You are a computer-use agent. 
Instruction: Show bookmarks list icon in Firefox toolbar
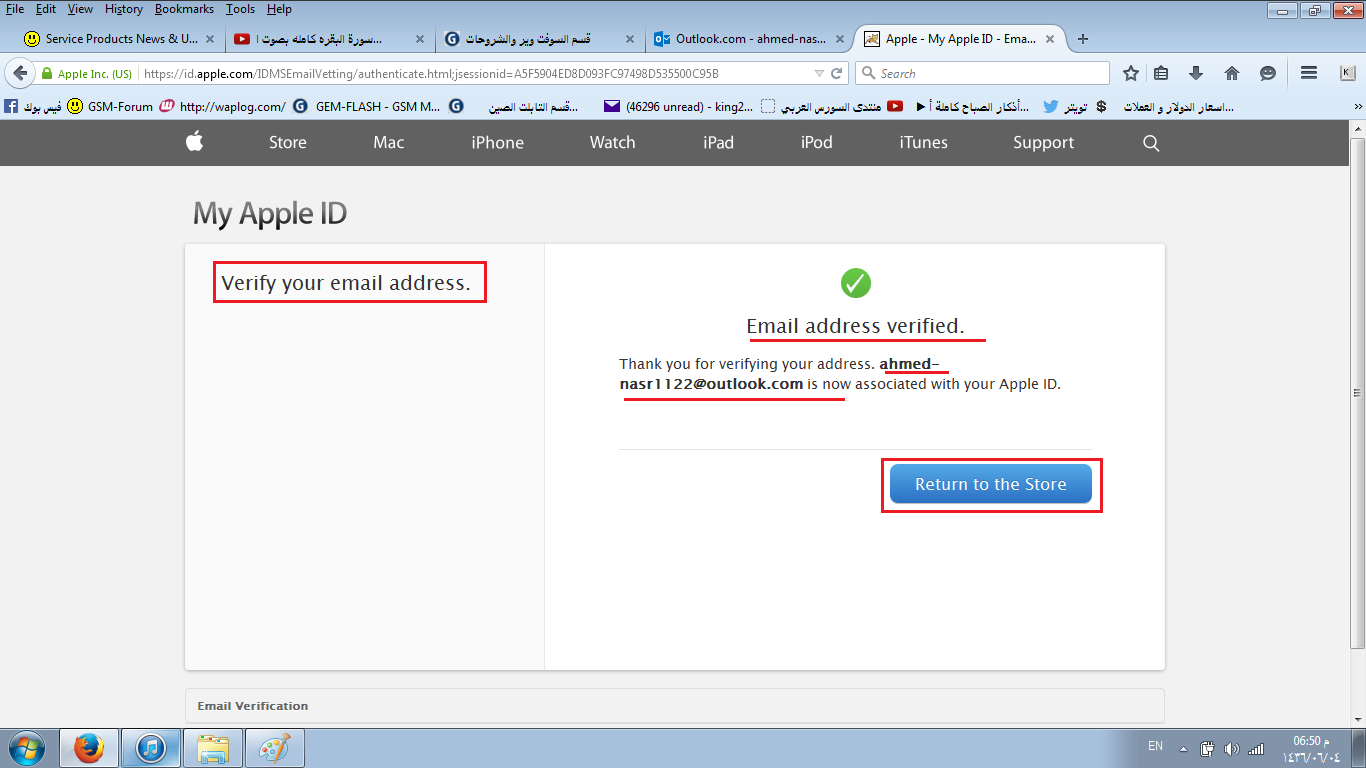click(x=1161, y=73)
